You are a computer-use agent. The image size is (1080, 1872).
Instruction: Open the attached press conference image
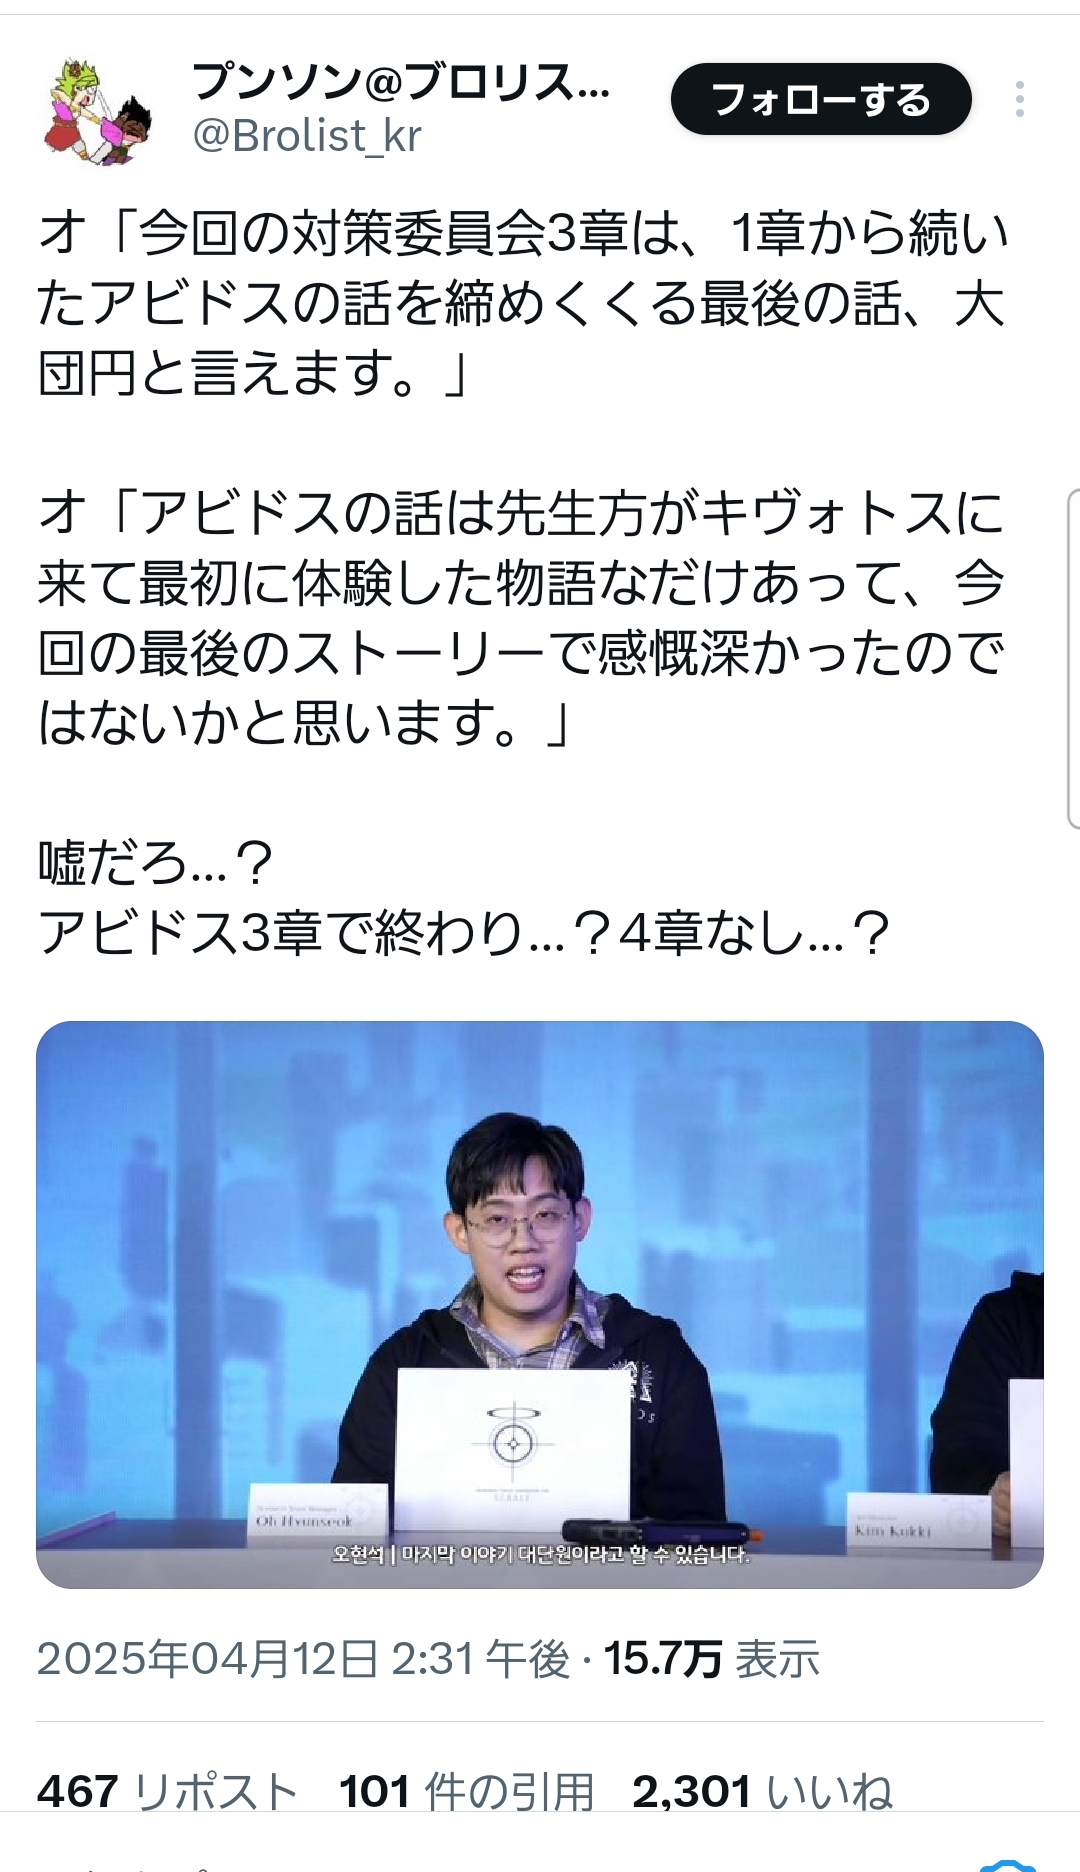[x=540, y=1304]
